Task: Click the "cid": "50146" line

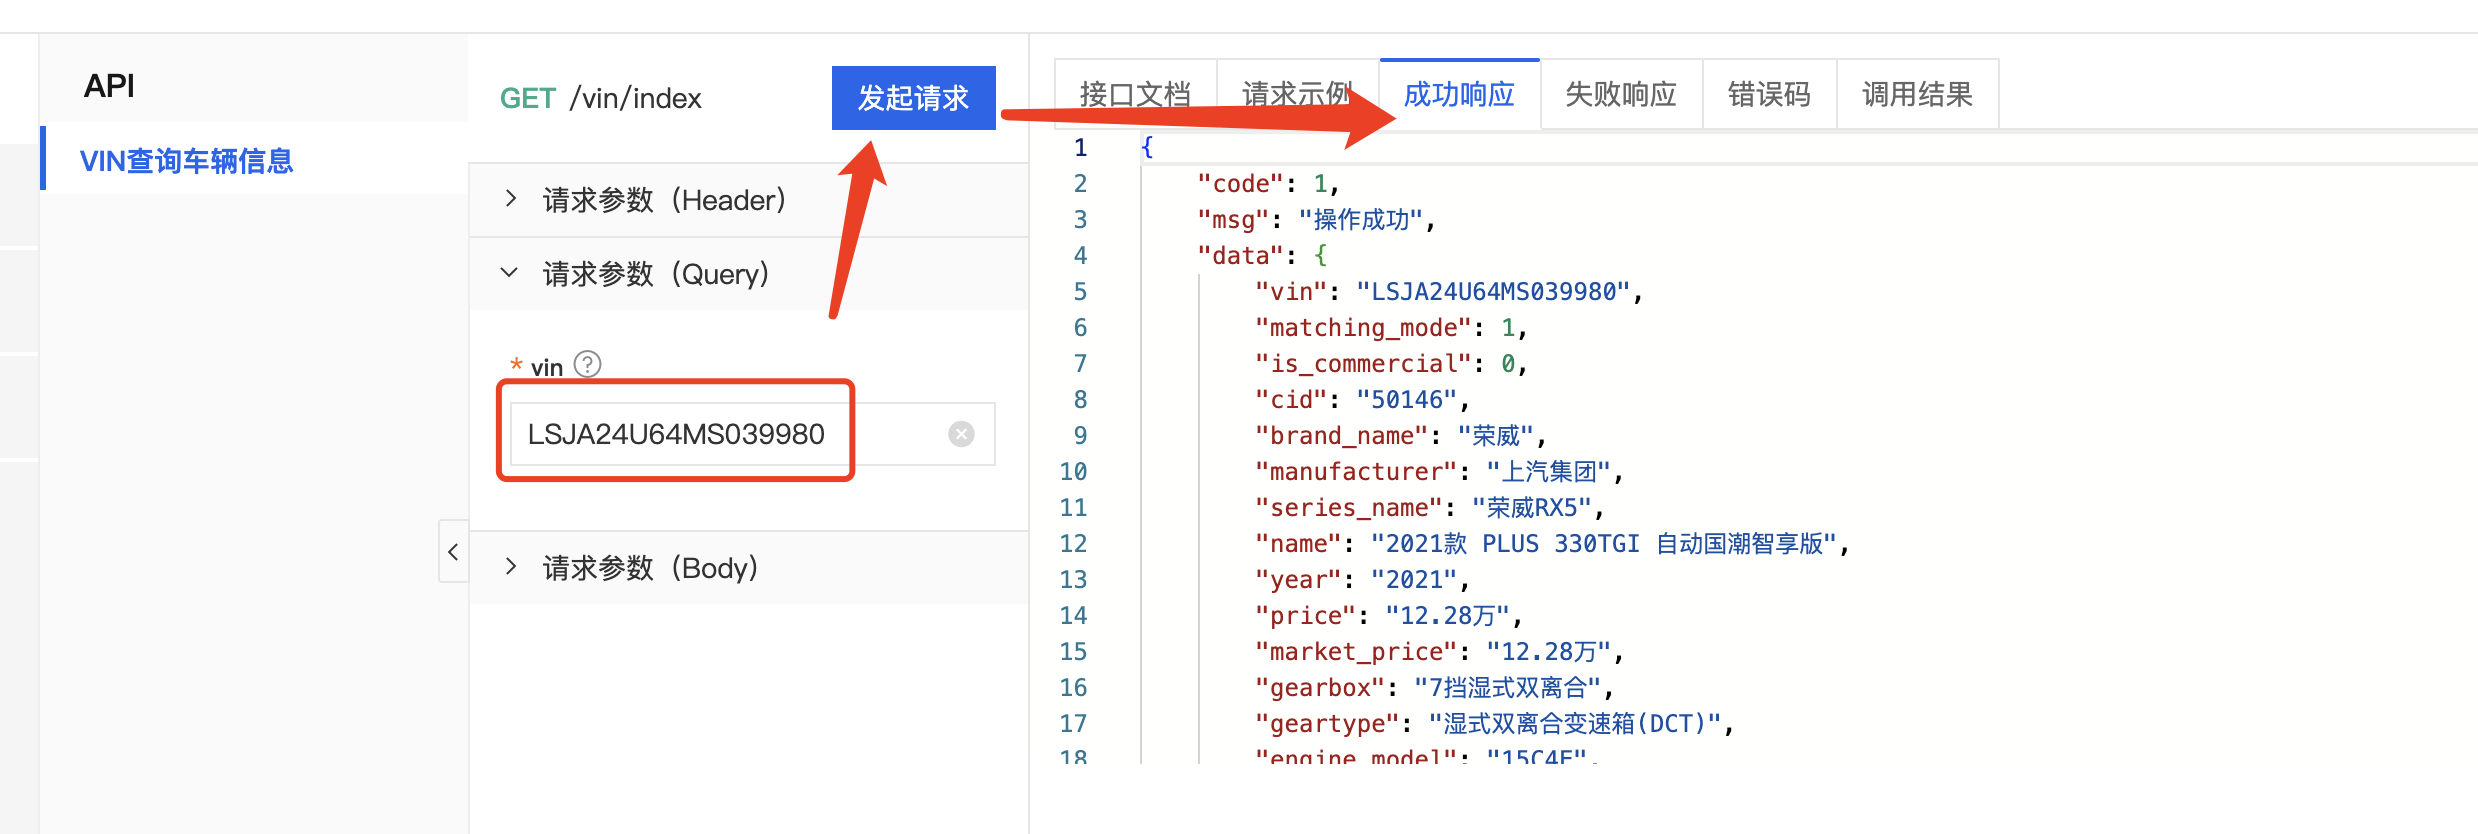Action: (1362, 400)
